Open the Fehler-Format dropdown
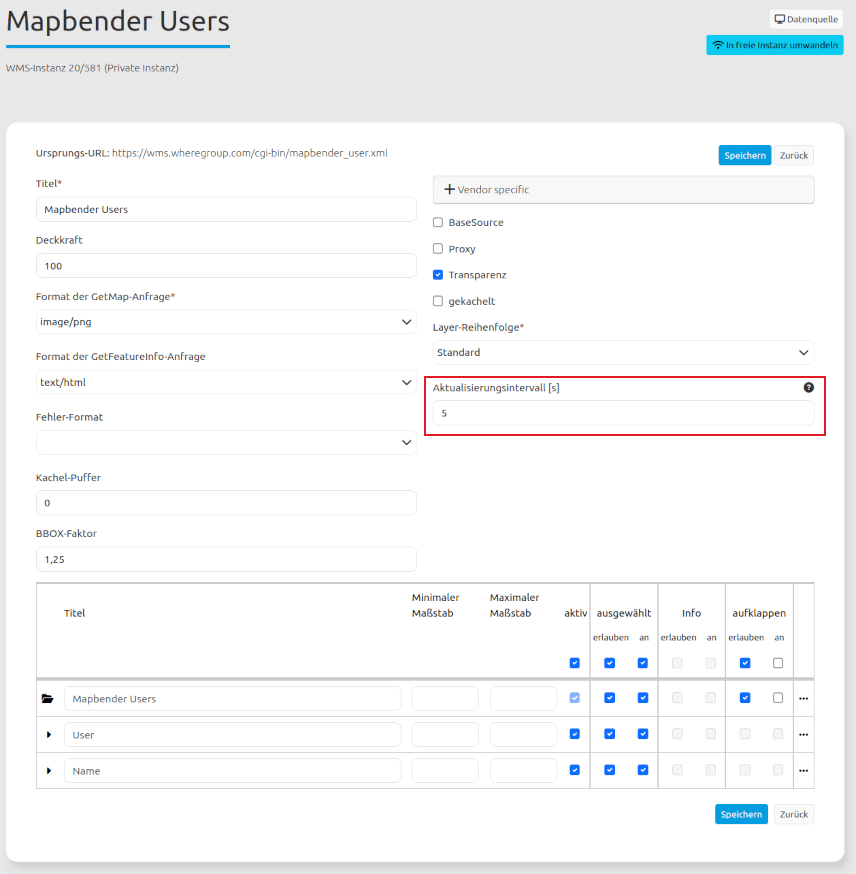This screenshot has width=856, height=874. (226, 442)
